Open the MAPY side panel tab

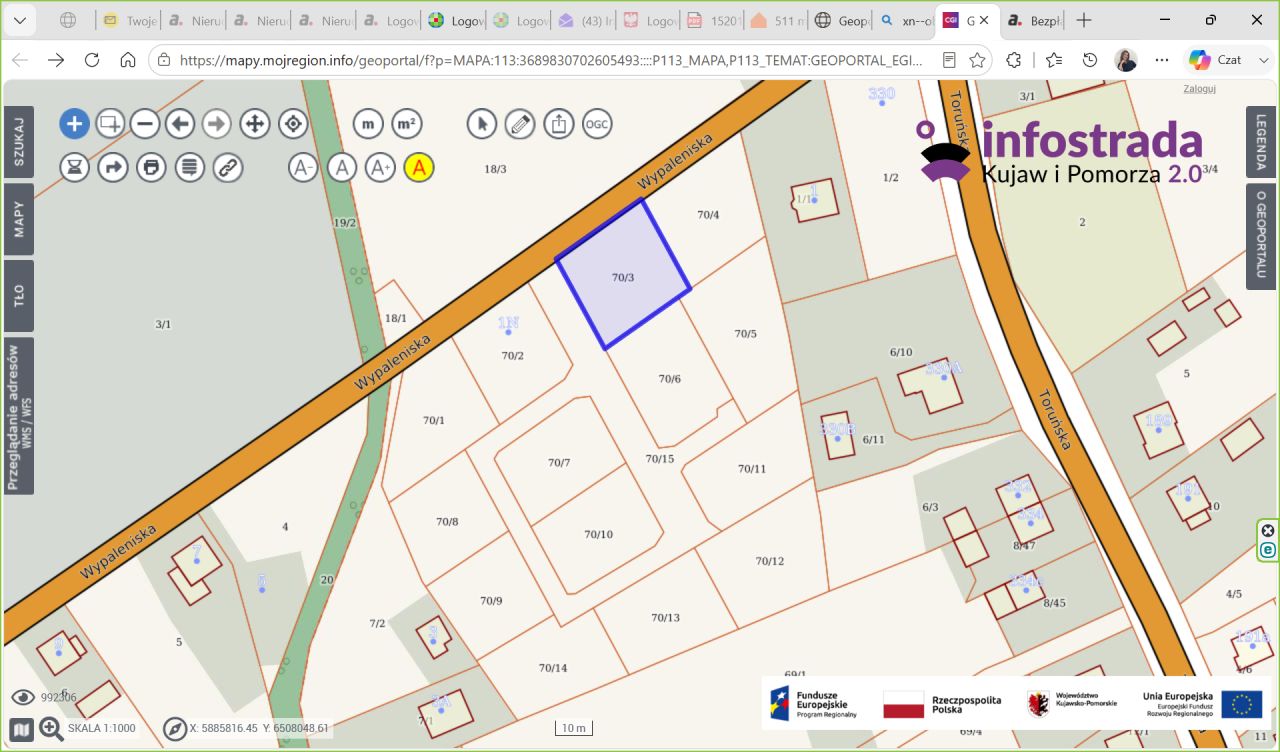click(19, 219)
